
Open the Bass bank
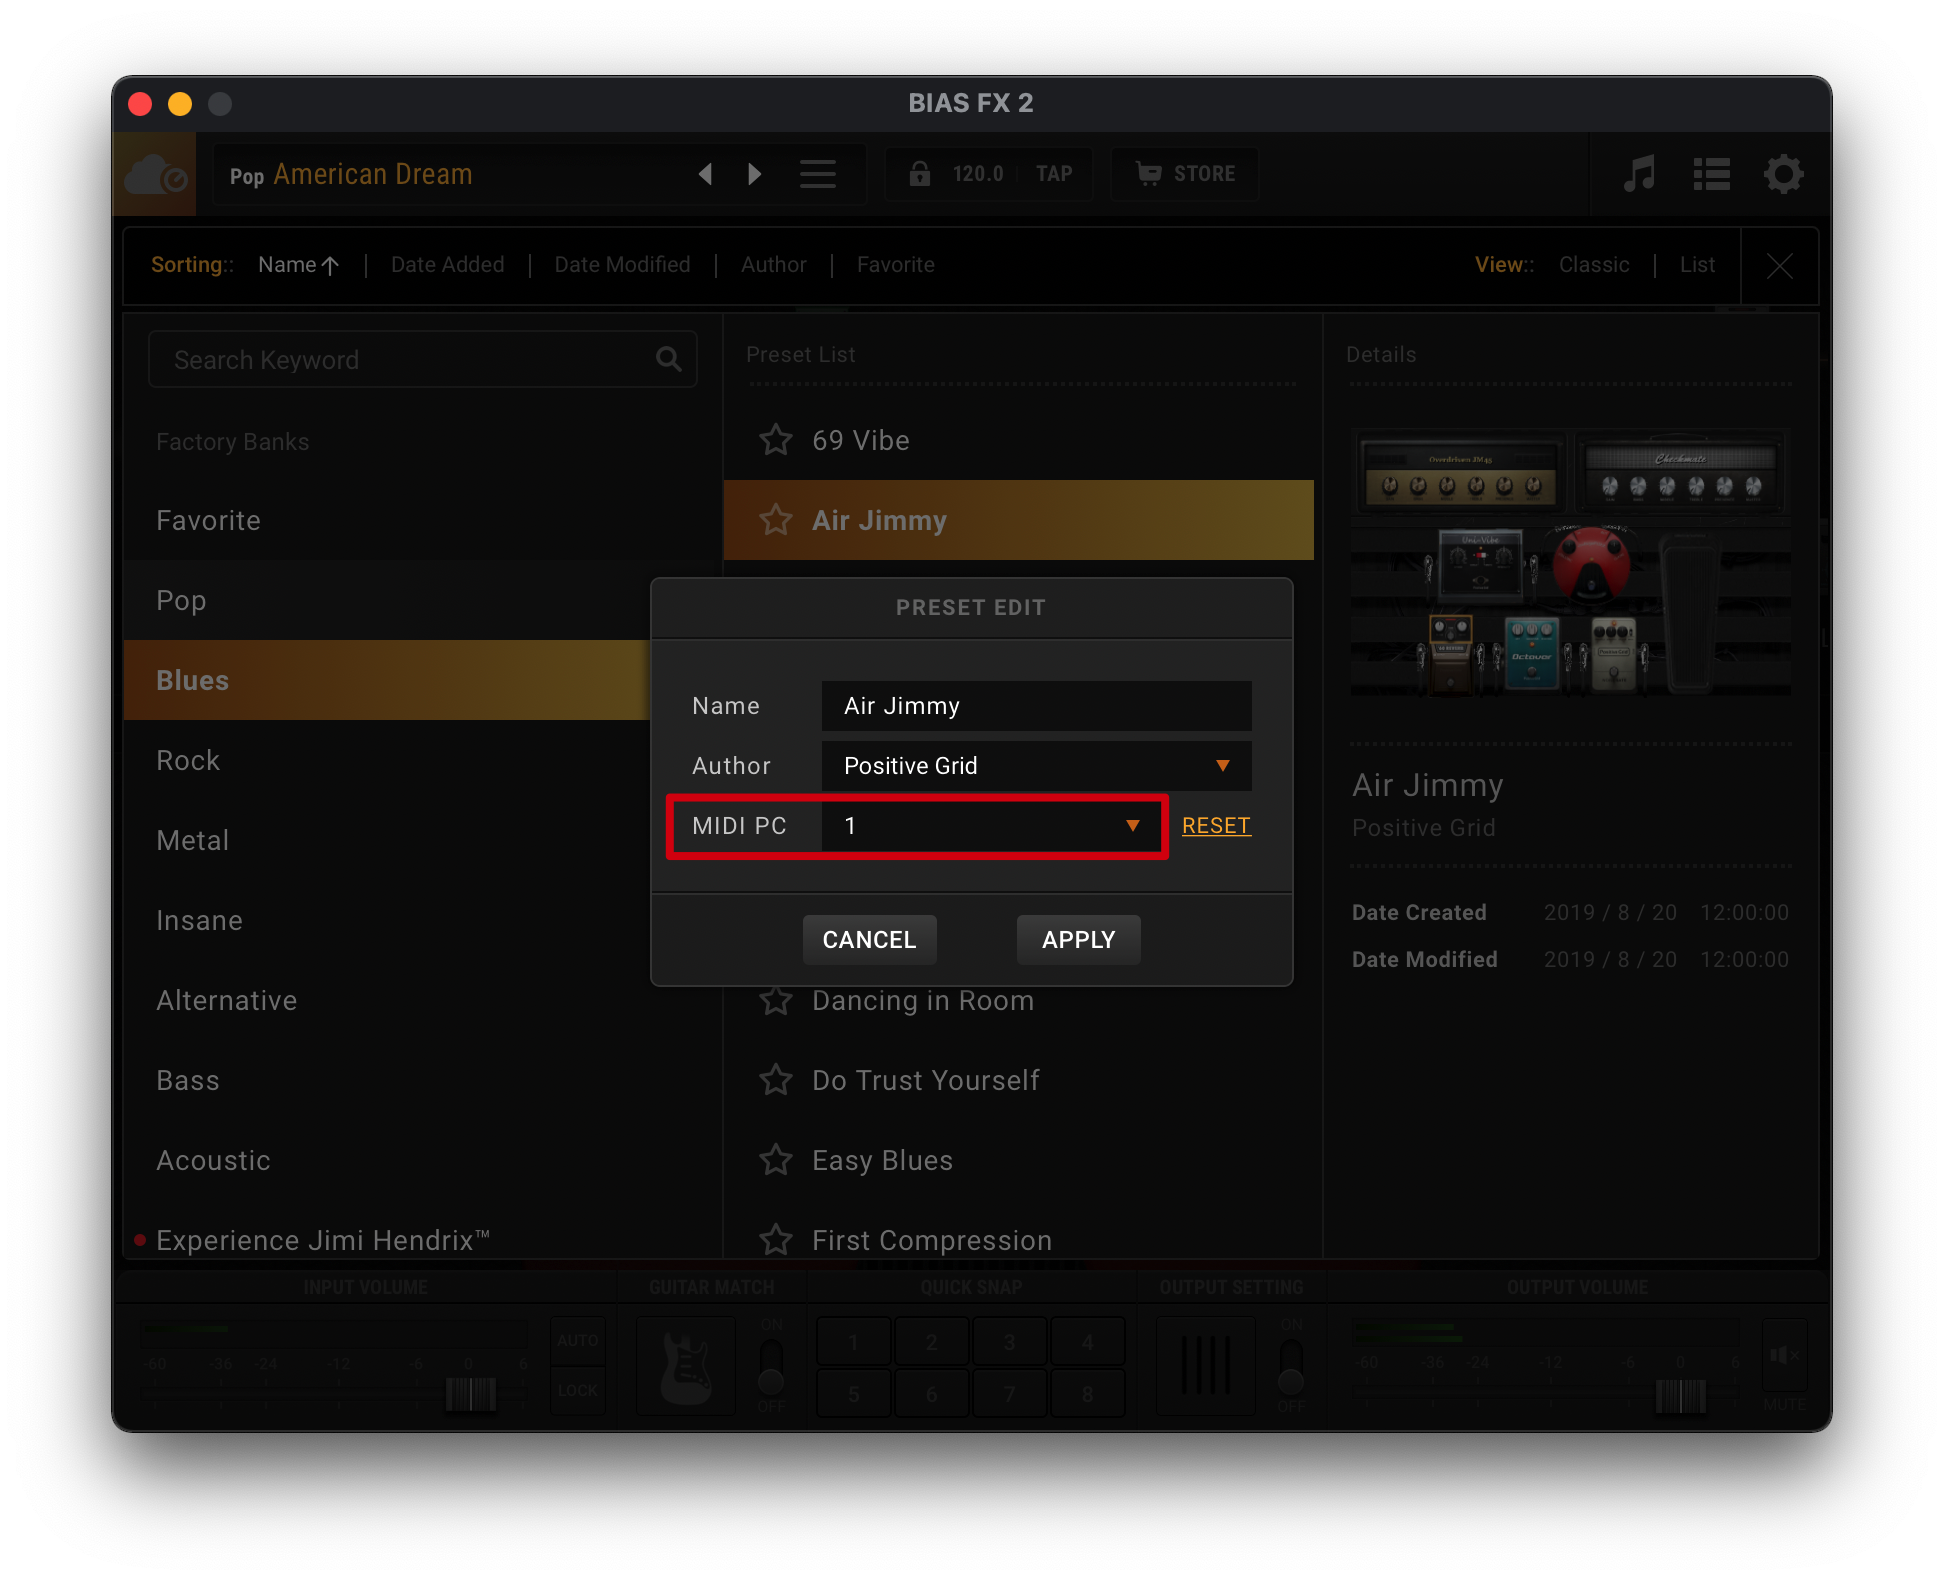(422, 1080)
